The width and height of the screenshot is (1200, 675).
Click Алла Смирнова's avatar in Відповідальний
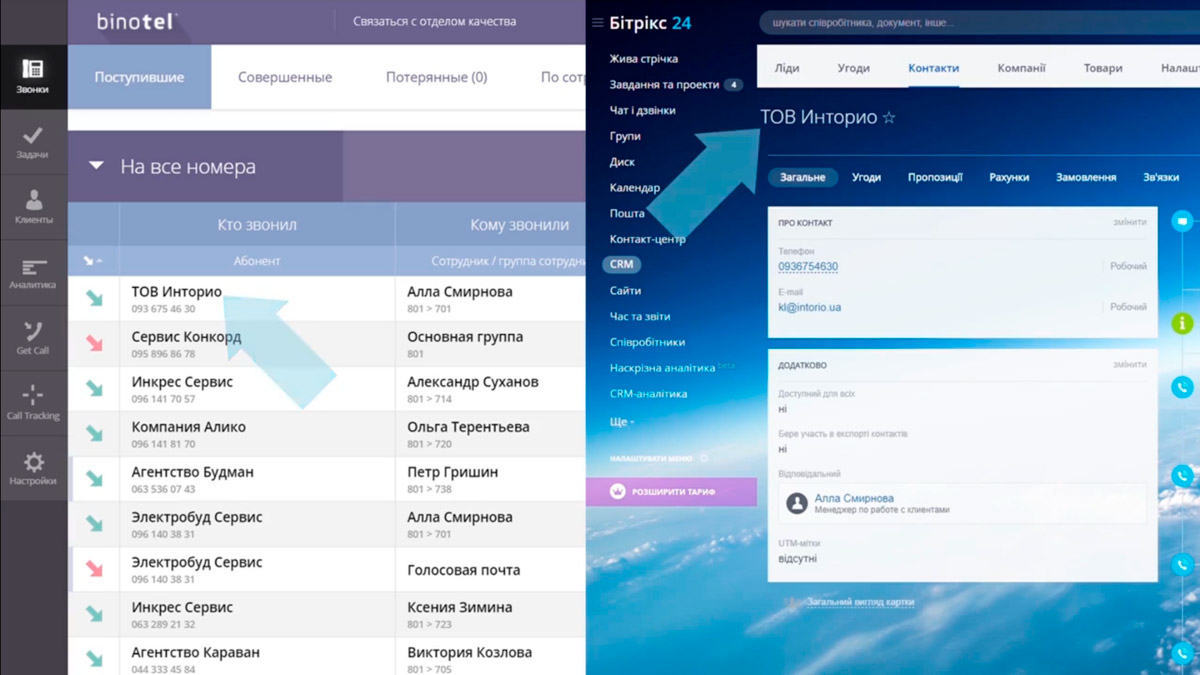pyautogui.click(x=797, y=503)
